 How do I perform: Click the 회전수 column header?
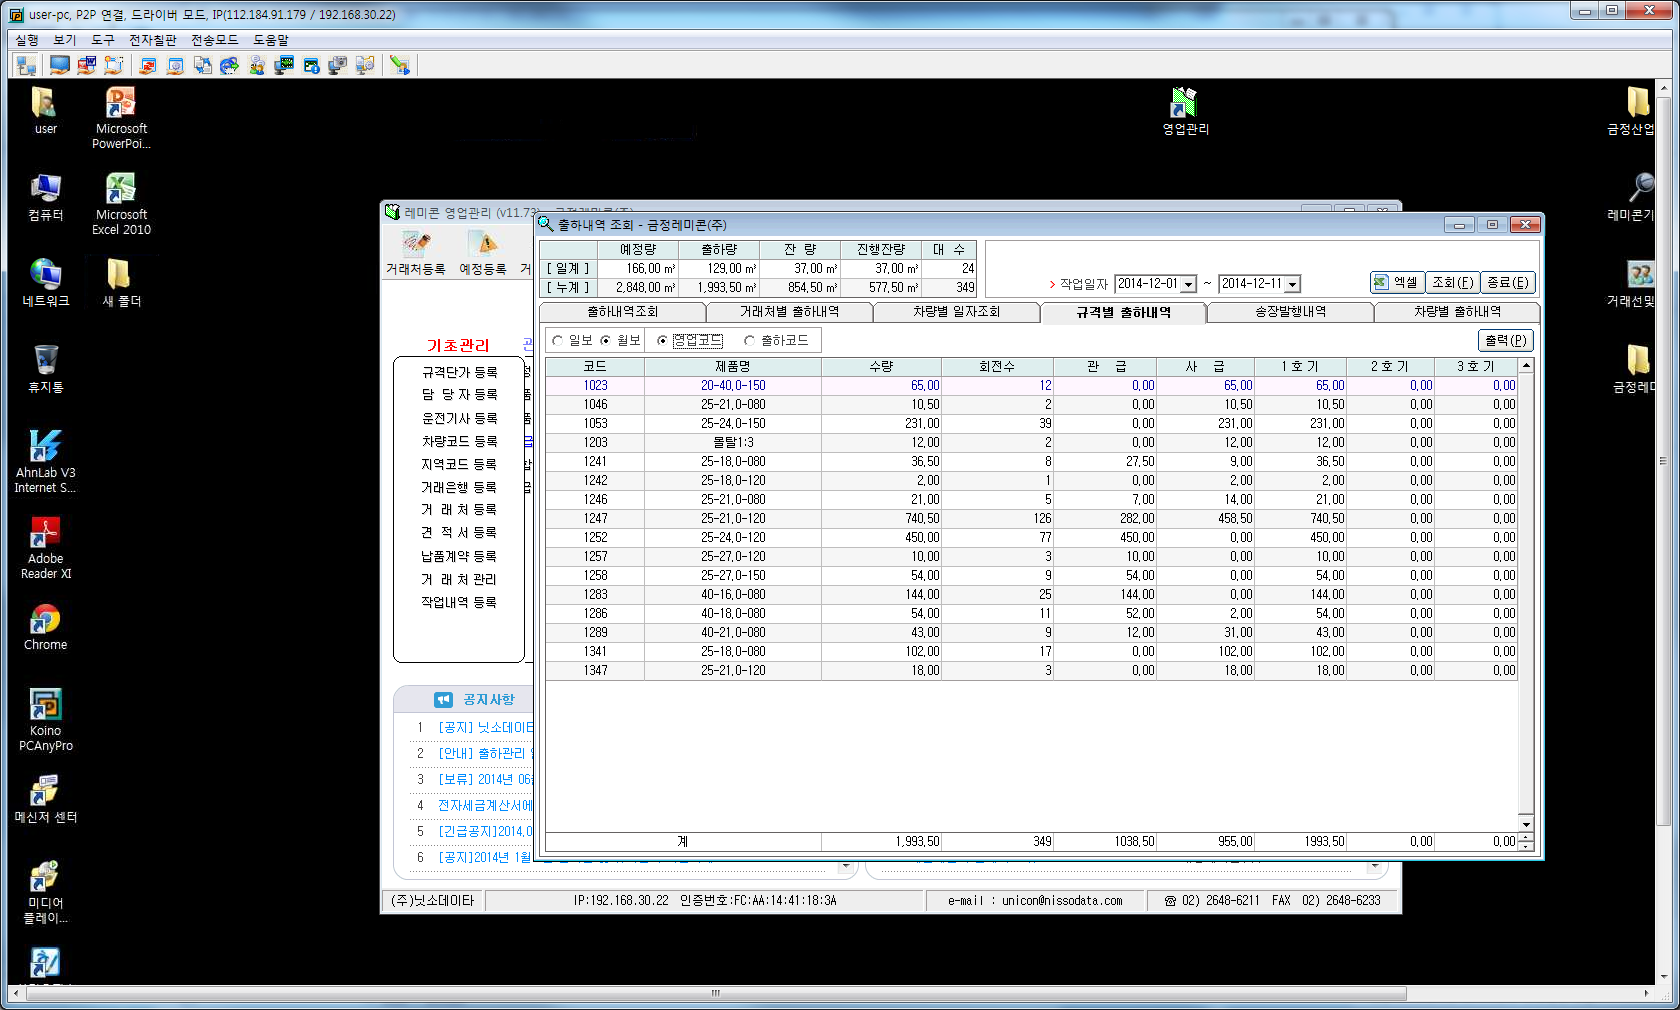(997, 367)
